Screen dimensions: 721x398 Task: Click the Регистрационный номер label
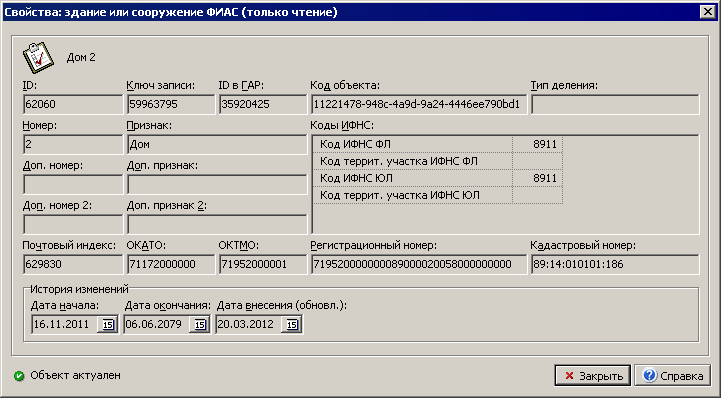tap(373, 245)
